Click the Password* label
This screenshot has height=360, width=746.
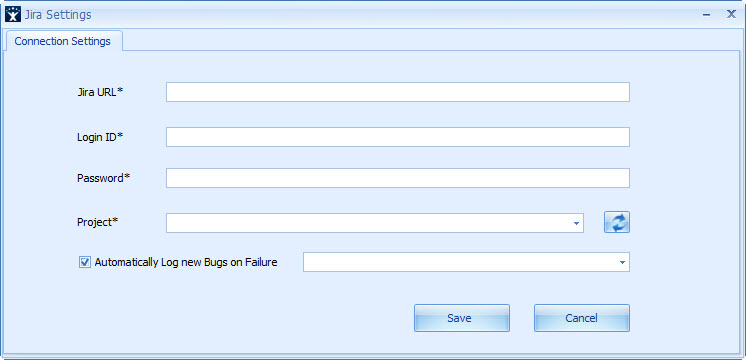tap(103, 178)
